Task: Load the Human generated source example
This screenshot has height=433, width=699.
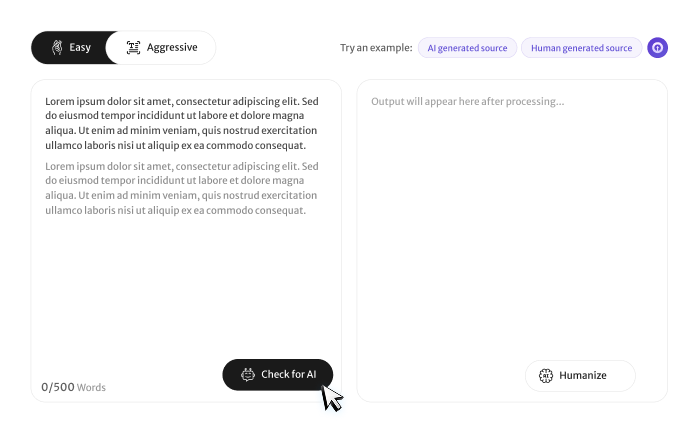Action: coord(581,48)
